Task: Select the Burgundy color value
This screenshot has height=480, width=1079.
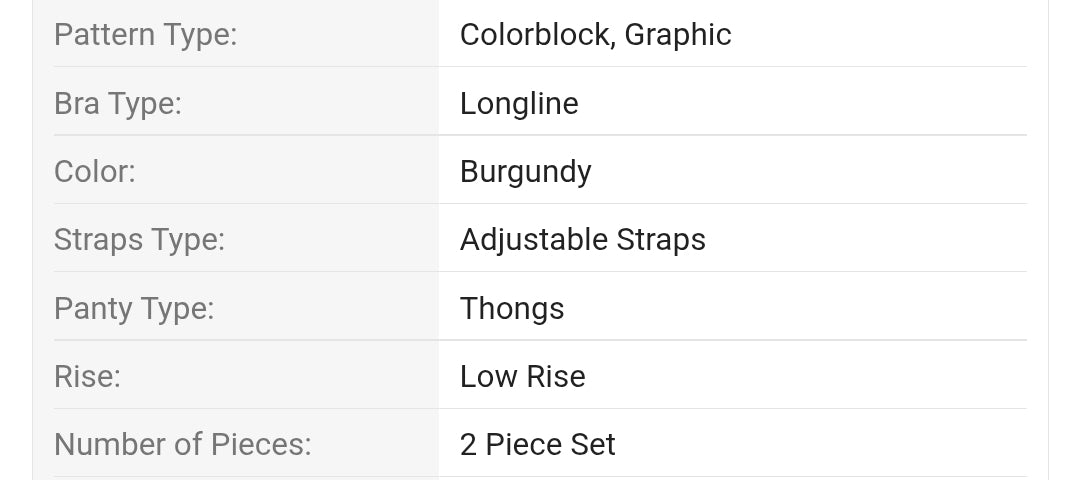Action: [x=525, y=172]
